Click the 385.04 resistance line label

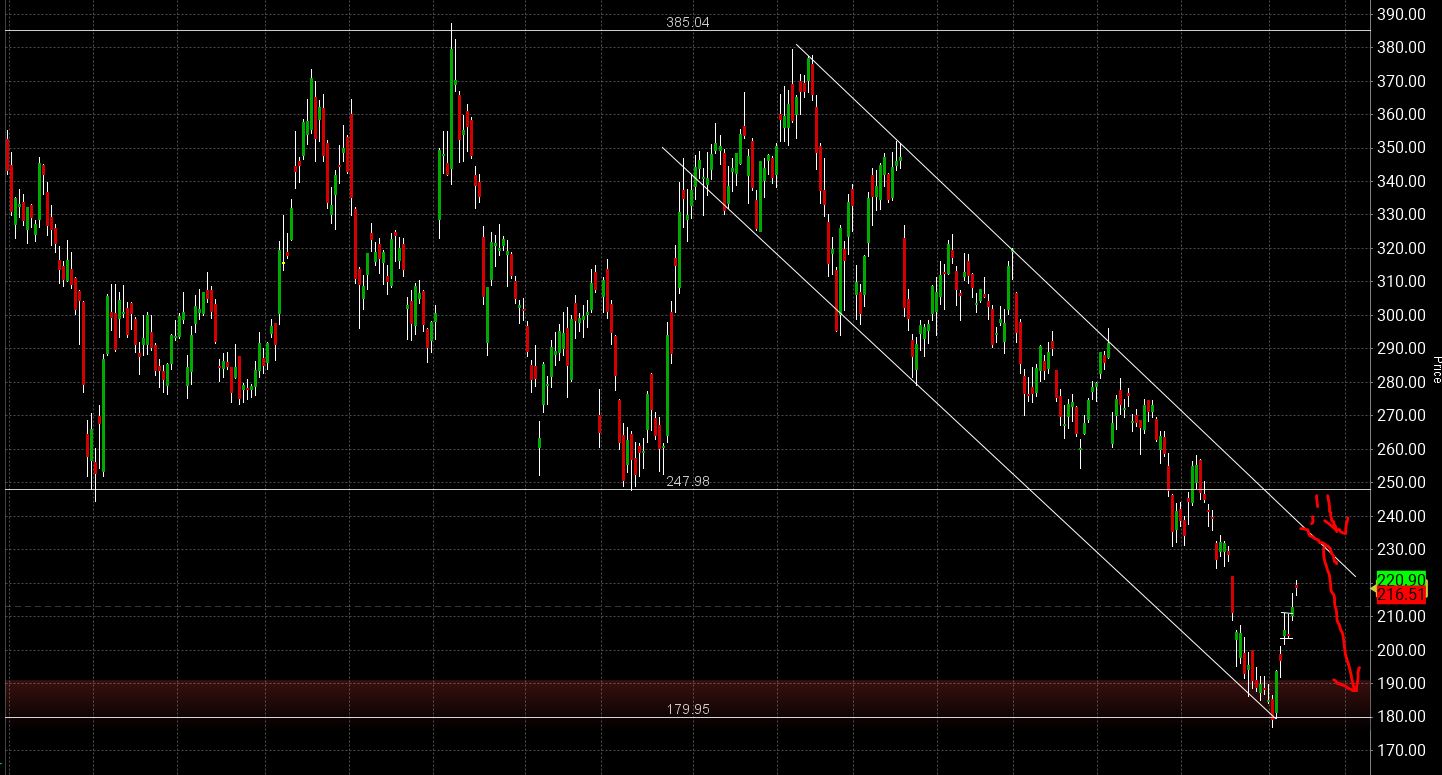(x=687, y=22)
